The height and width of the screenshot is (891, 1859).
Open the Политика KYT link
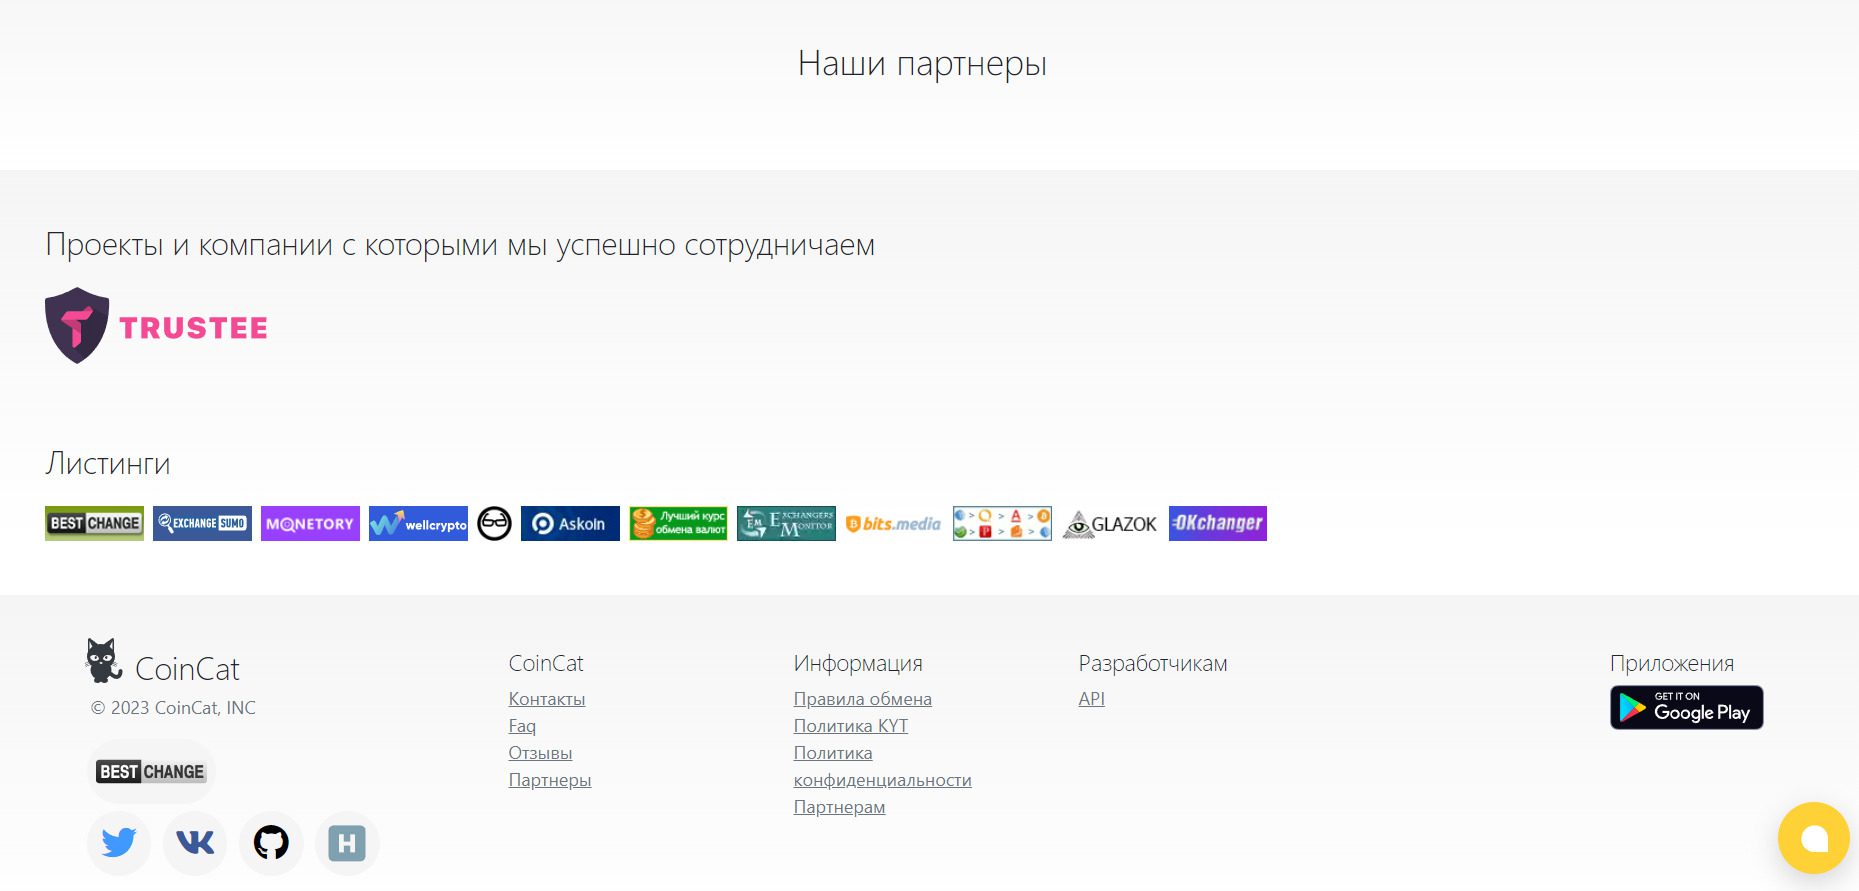pyautogui.click(x=851, y=726)
